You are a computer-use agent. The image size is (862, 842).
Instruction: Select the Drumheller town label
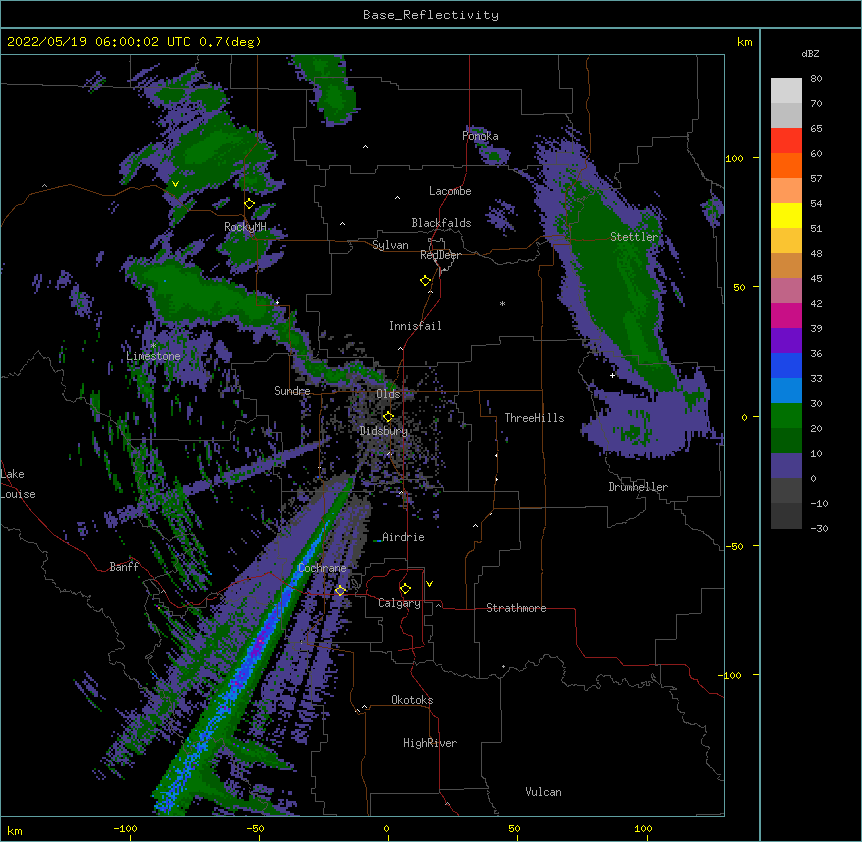point(638,487)
